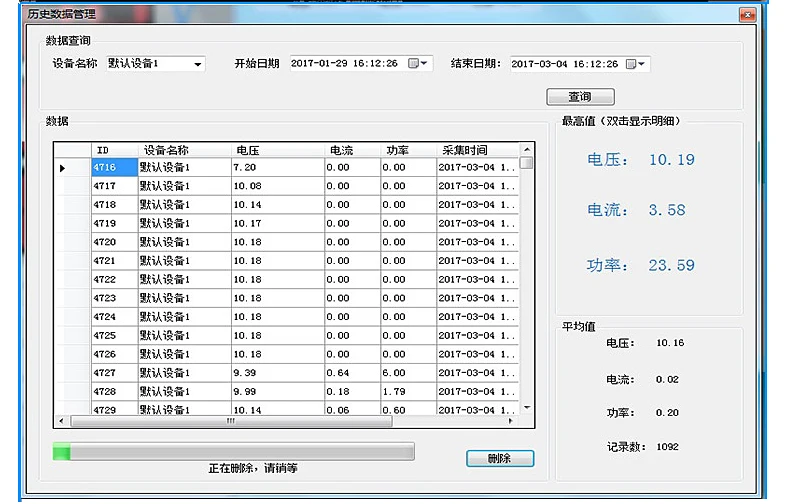Select ID cell 4718
This screenshot has height=504, width=790.
tap(114, 205)
